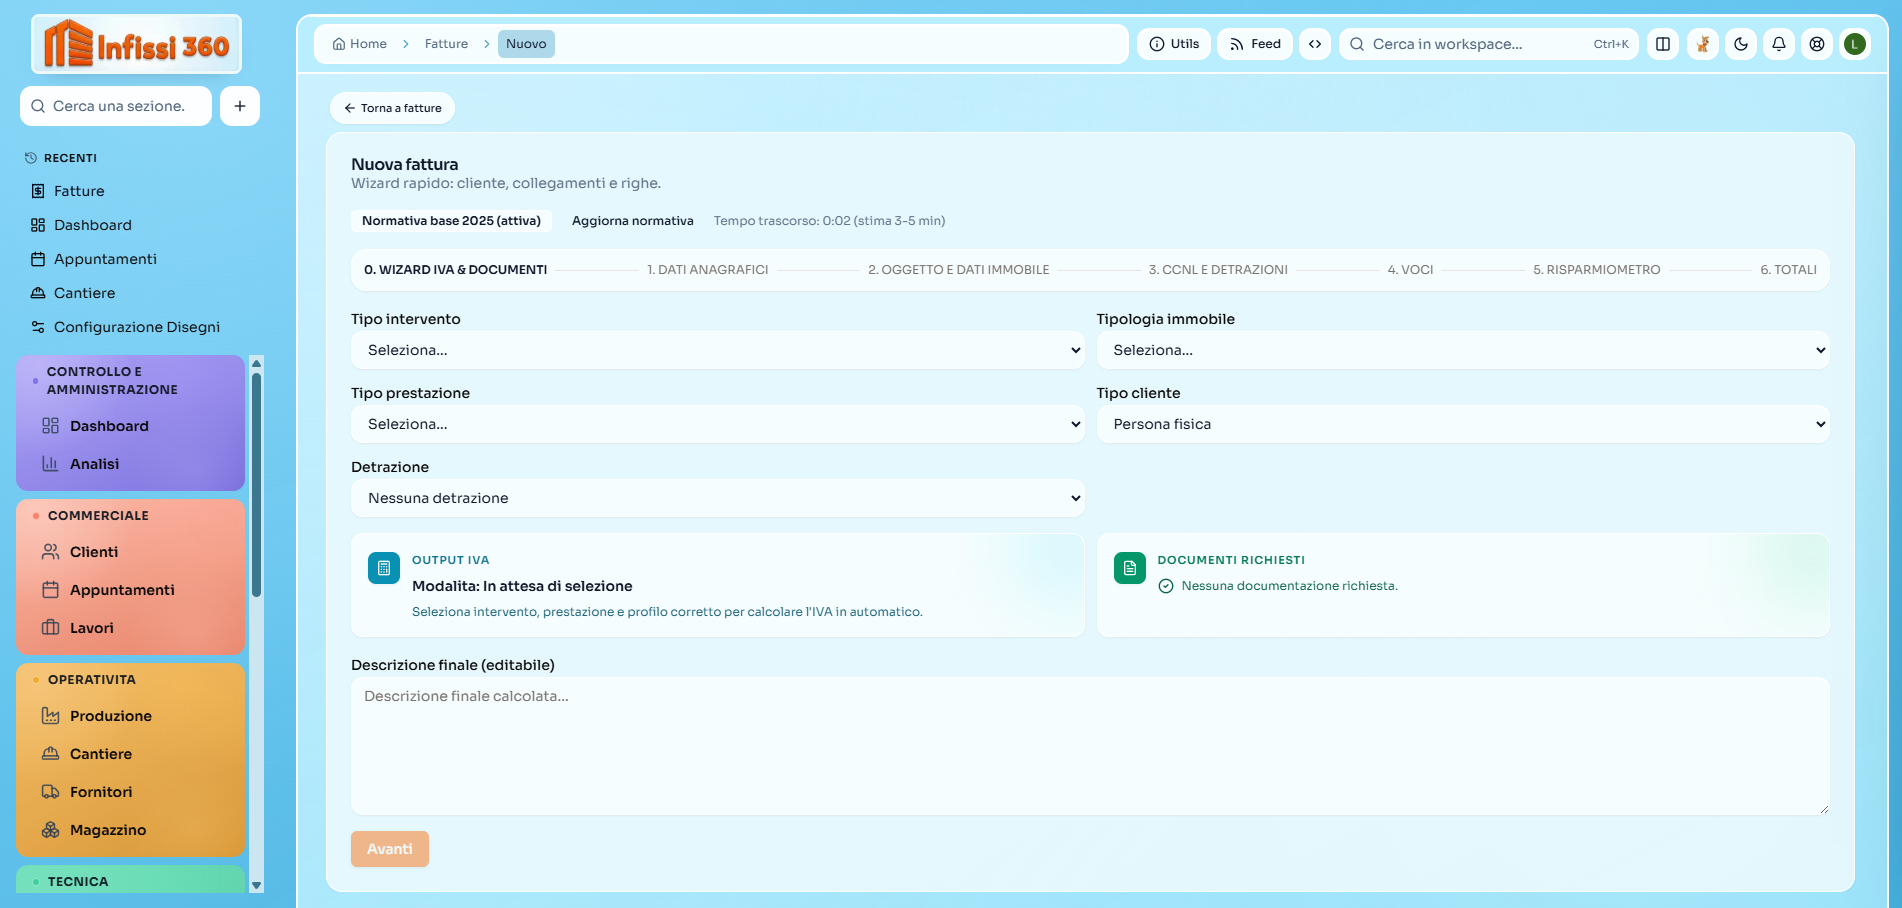1902x908 pixels.
Task: Open the Tipo cliente dropdown
Action: tap(1462, 424)
